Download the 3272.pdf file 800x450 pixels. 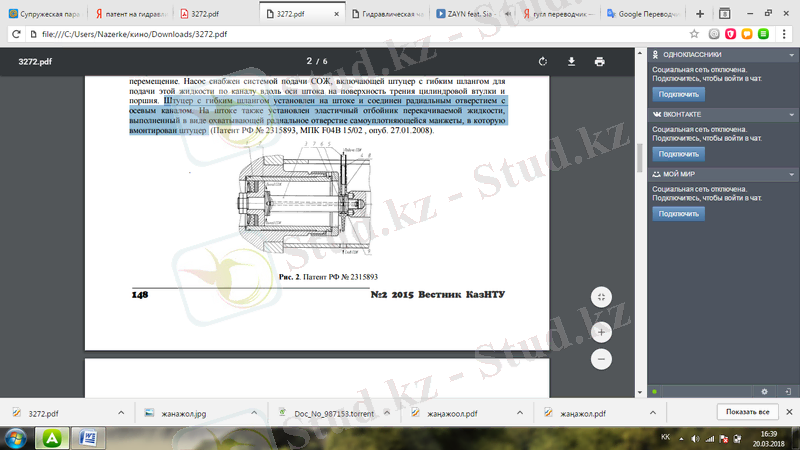click(x=571, y=61)
